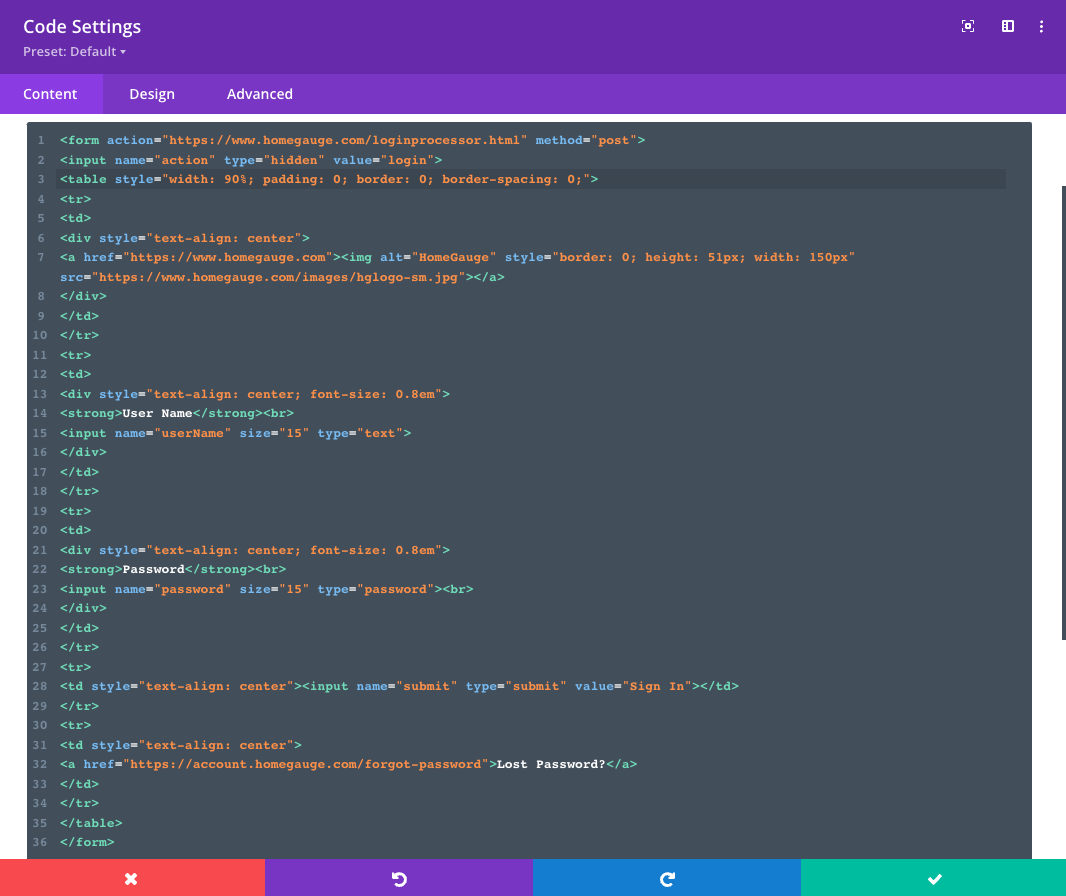Click the img src homegauge logo line
Viewport: 1066px width, 896px height.
tap(282, 277)
